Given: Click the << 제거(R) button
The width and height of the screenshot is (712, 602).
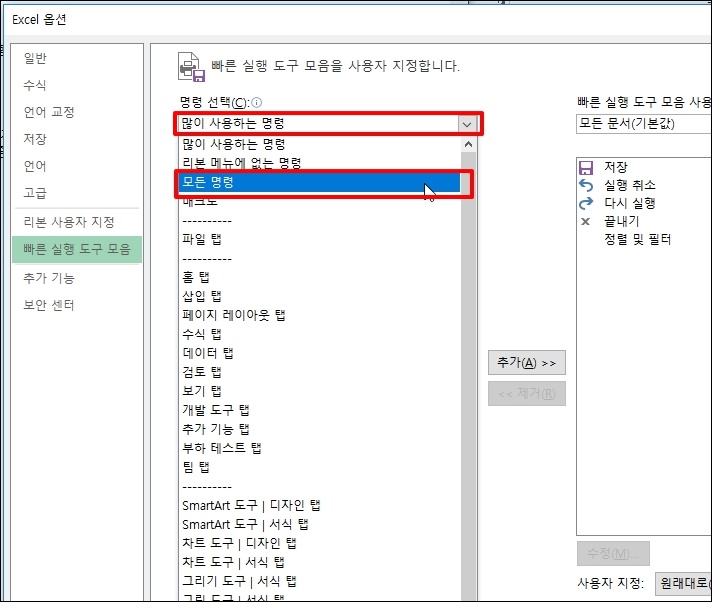Looking at the screenshot, I should pyautogui.click(x=527, y=393).
